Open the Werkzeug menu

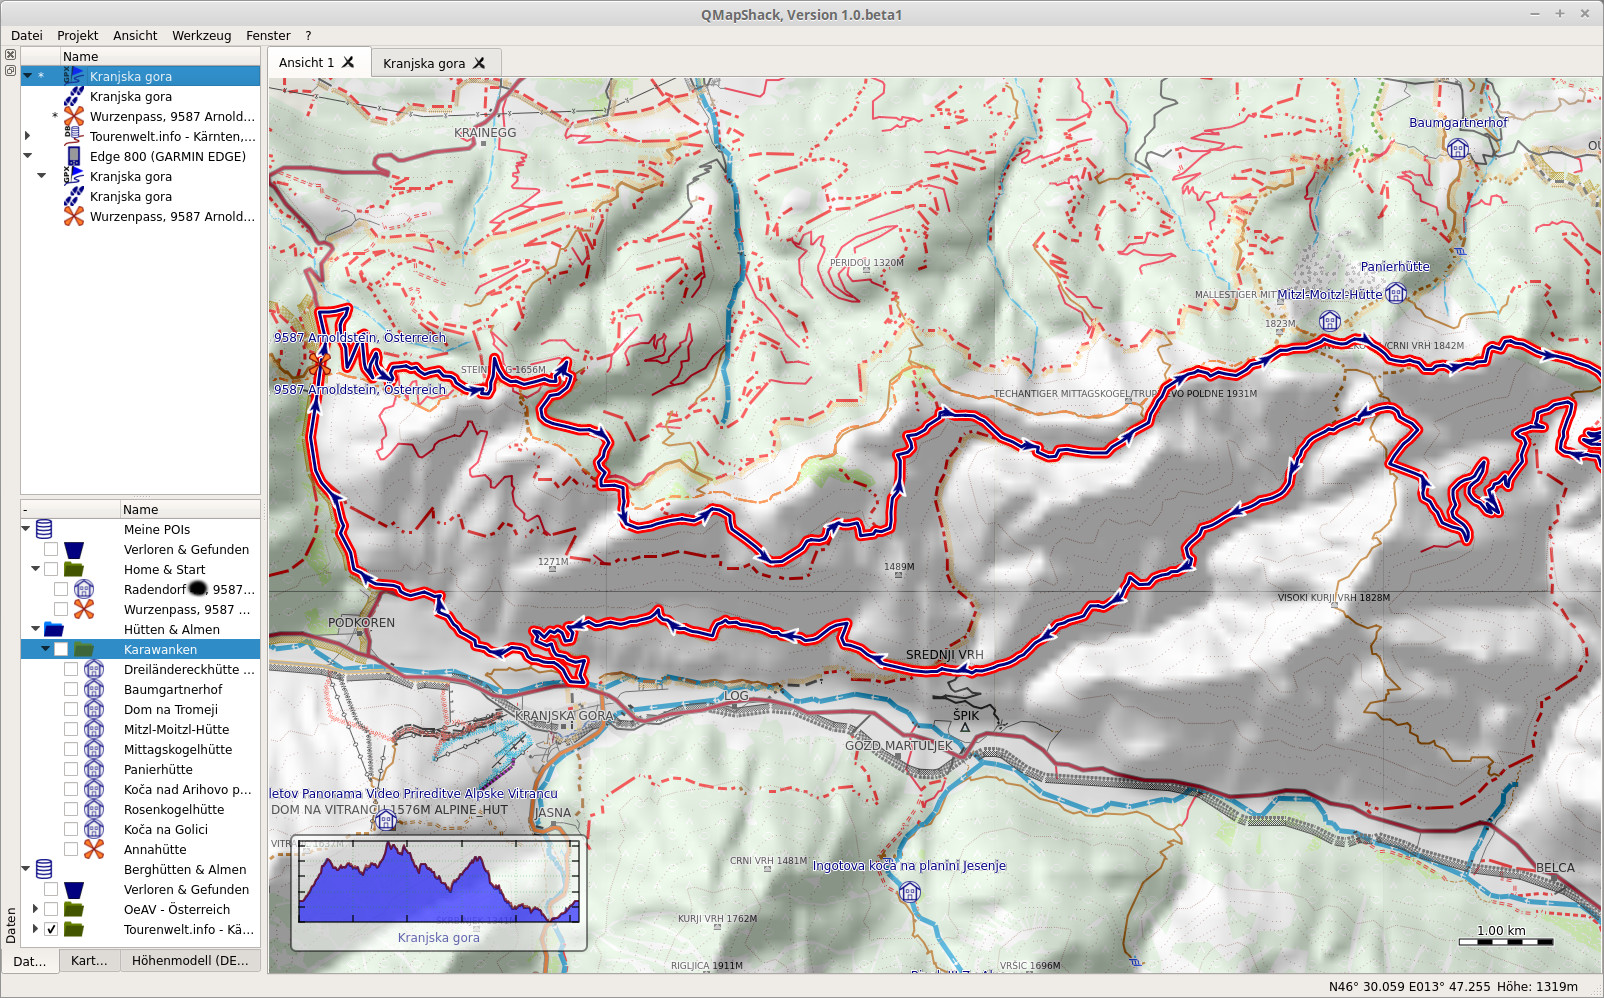point(201,35)
